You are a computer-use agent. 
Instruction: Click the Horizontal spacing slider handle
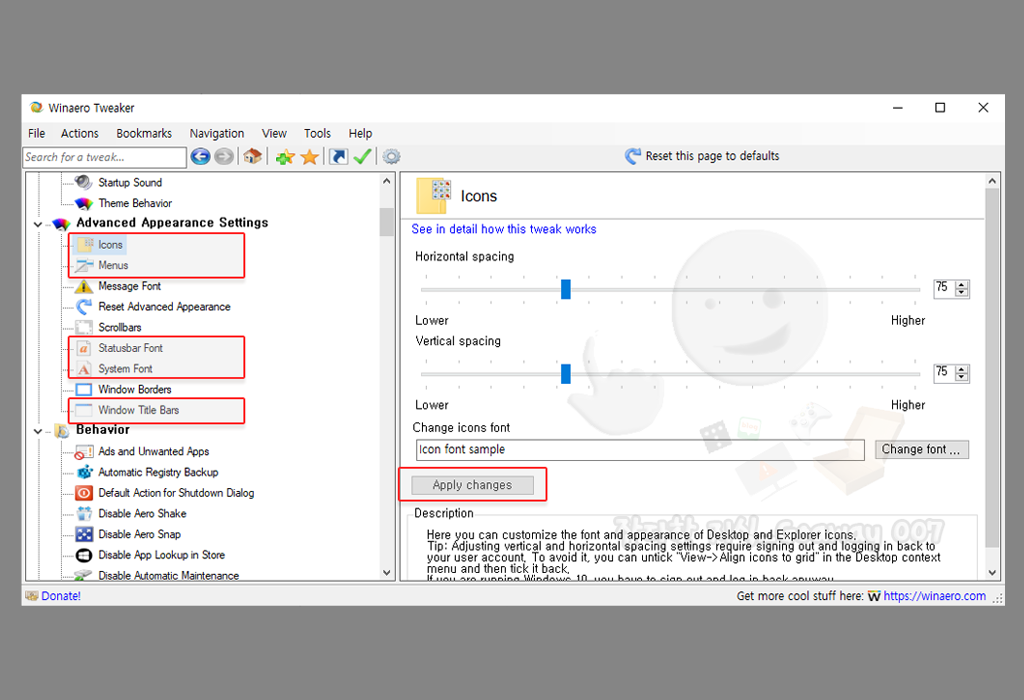[566, 289]
